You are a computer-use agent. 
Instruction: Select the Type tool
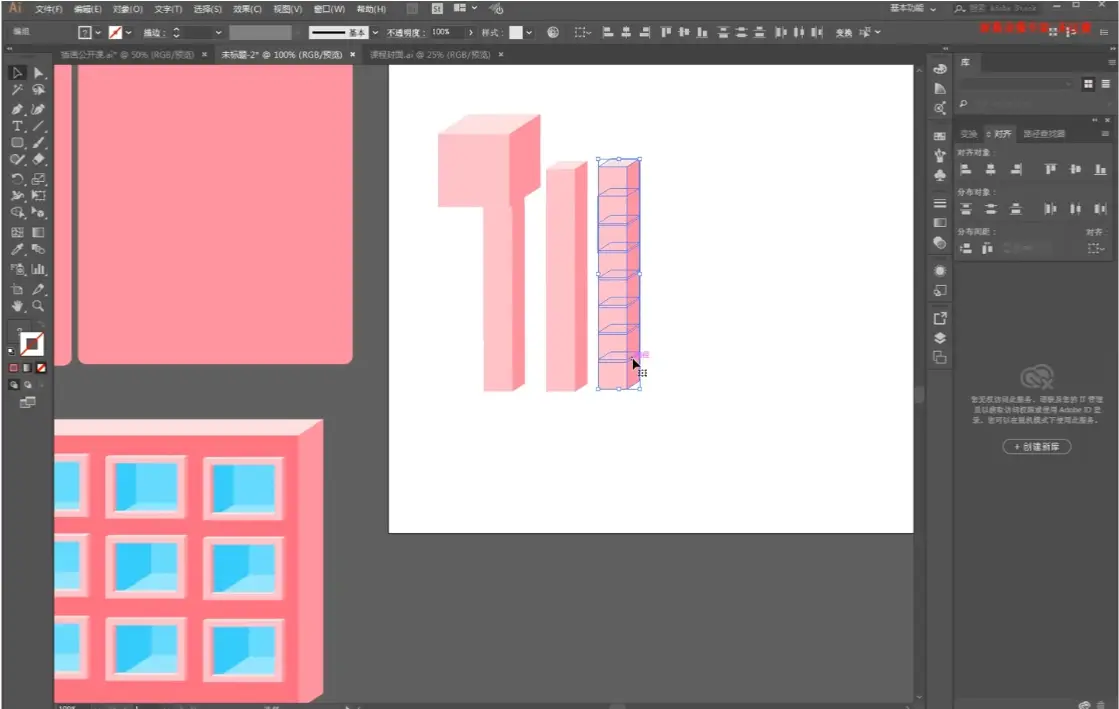16,125
